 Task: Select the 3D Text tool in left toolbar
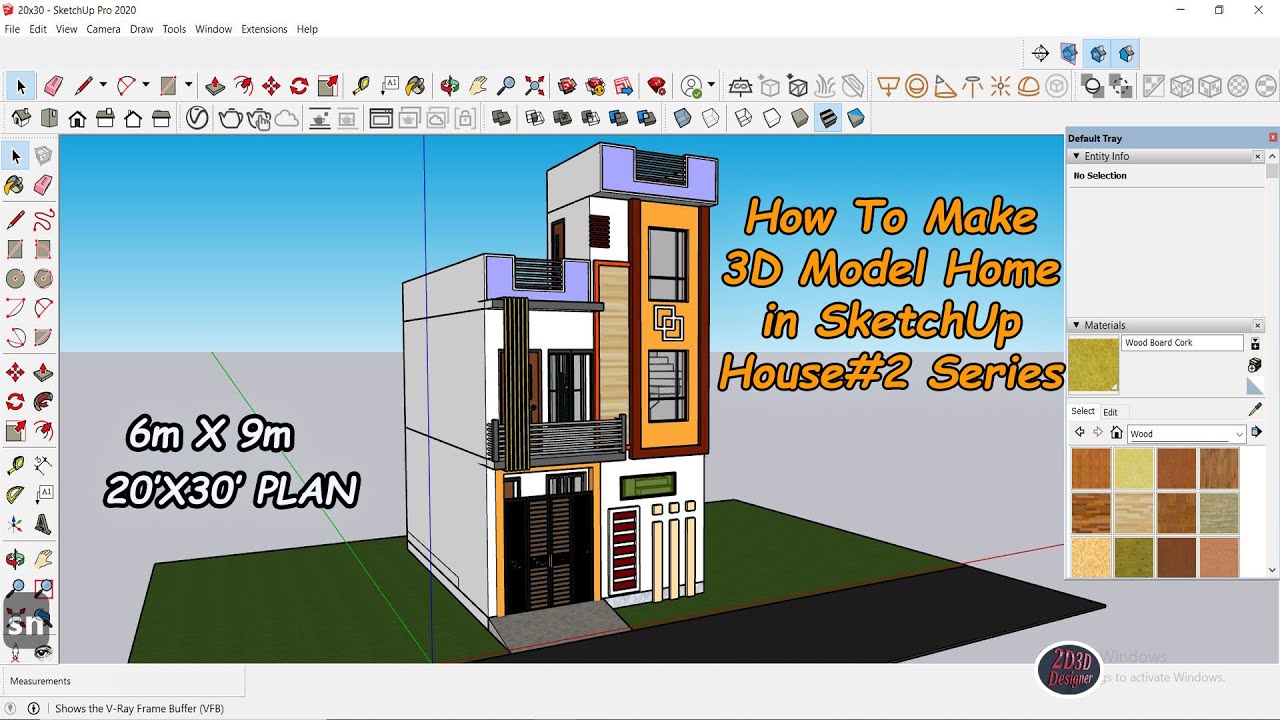pos(43,523)
